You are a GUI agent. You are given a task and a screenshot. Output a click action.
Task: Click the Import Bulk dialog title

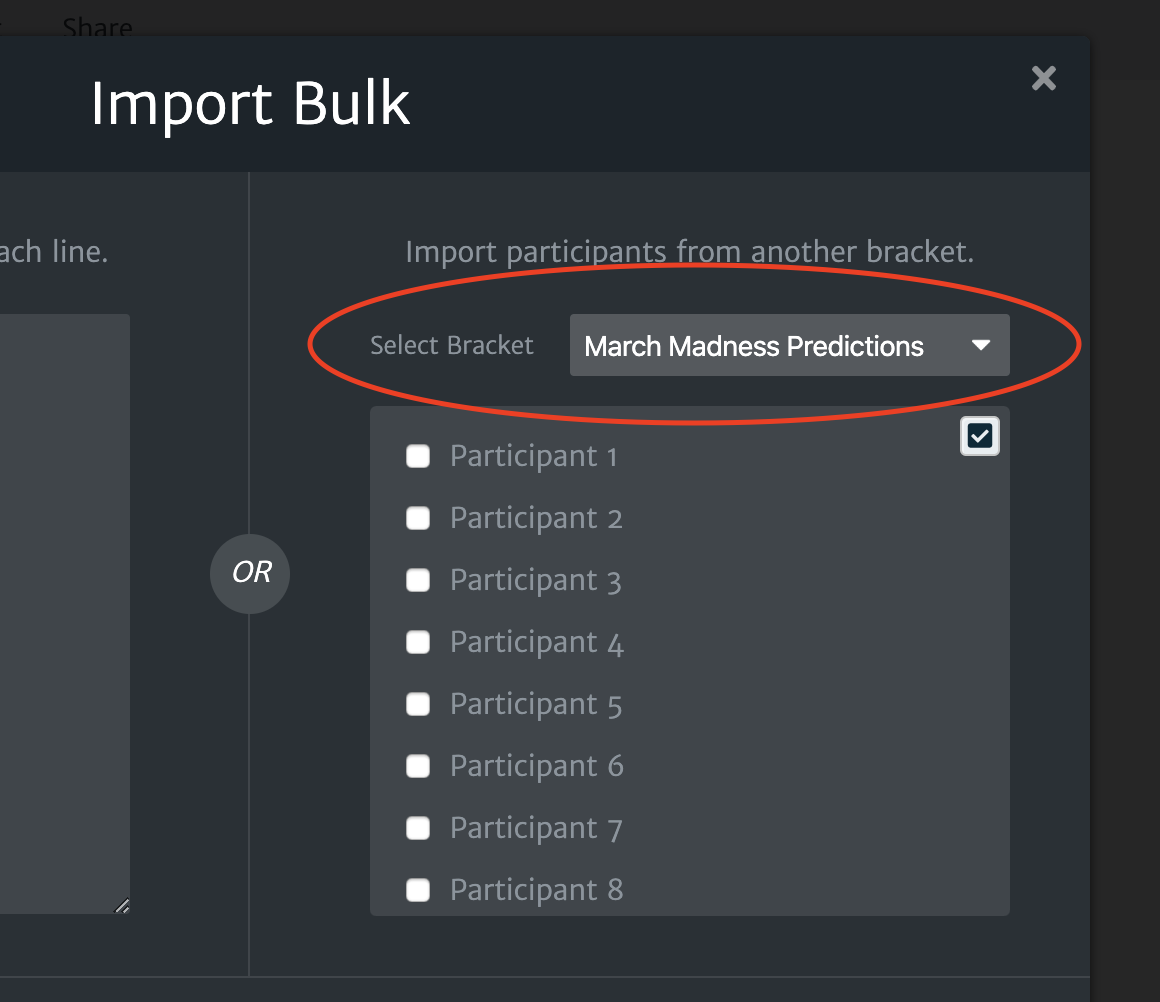(x=250, y=104)
